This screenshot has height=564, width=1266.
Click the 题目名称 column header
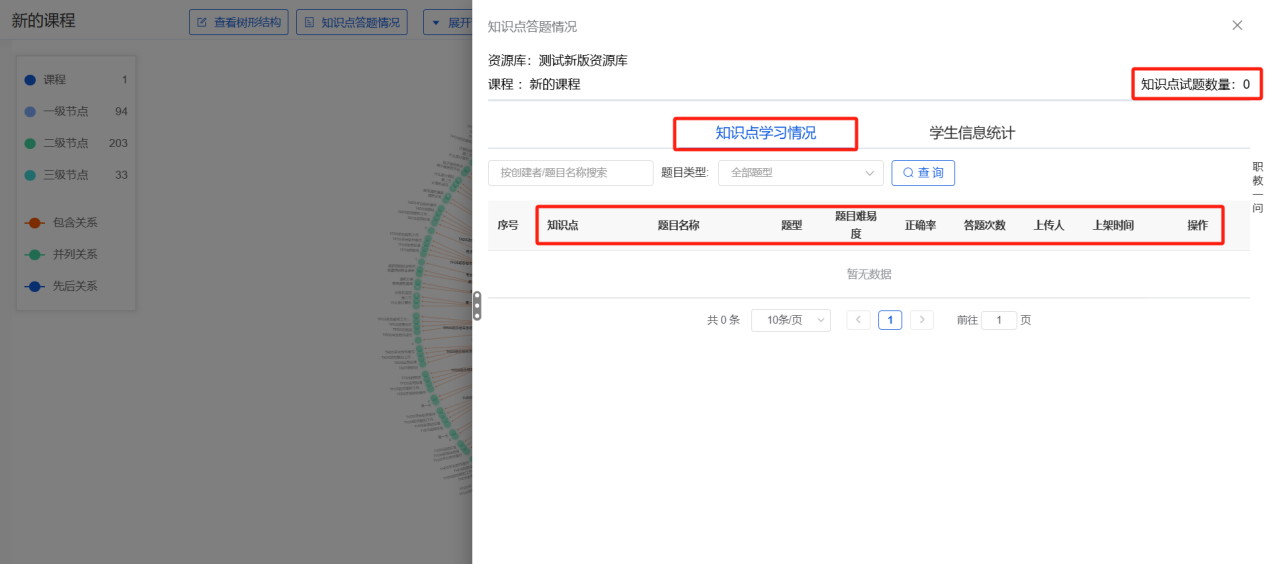(x=678, y=225)
